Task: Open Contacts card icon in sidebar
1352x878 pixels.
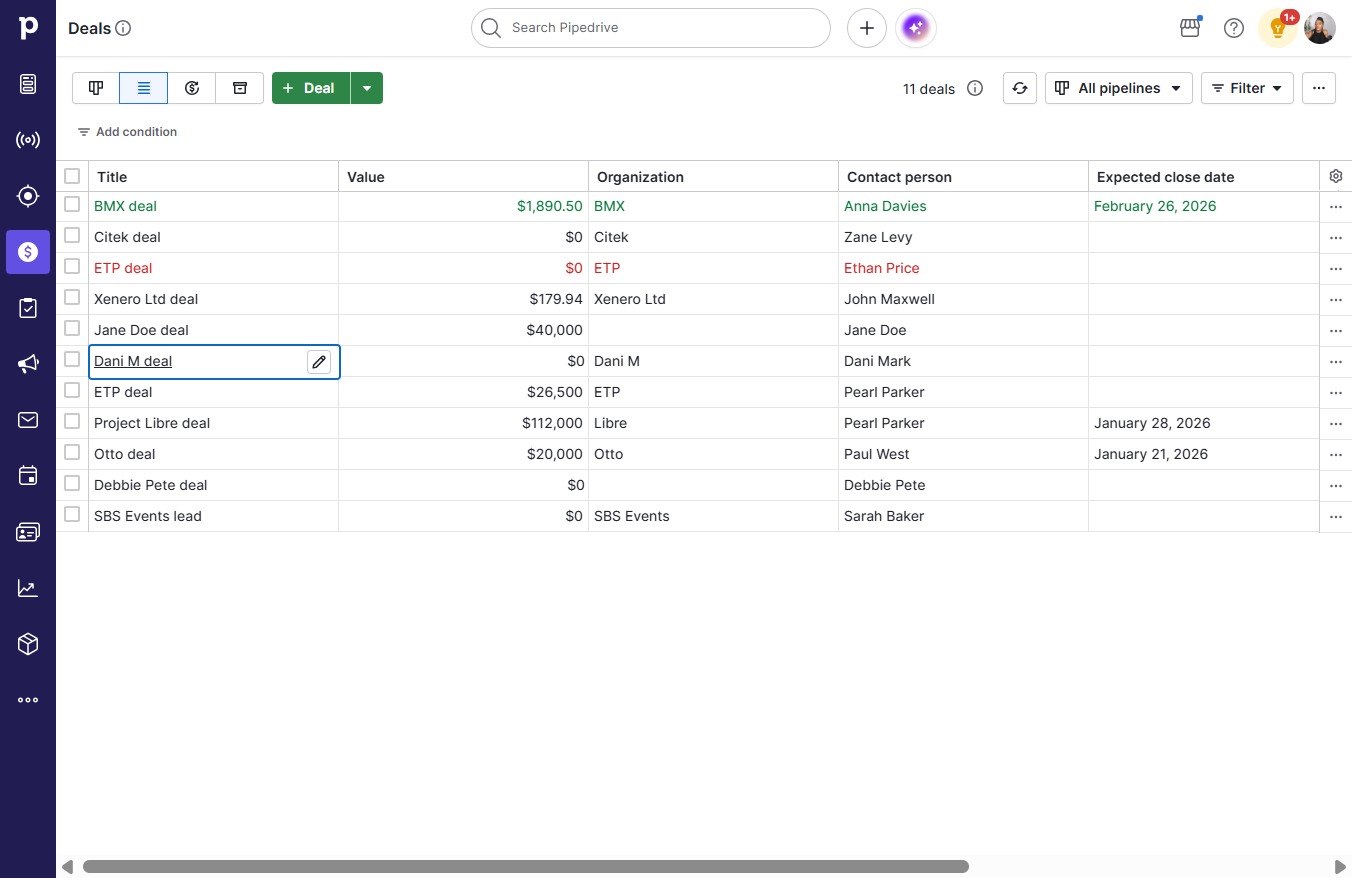Action: 28,532
